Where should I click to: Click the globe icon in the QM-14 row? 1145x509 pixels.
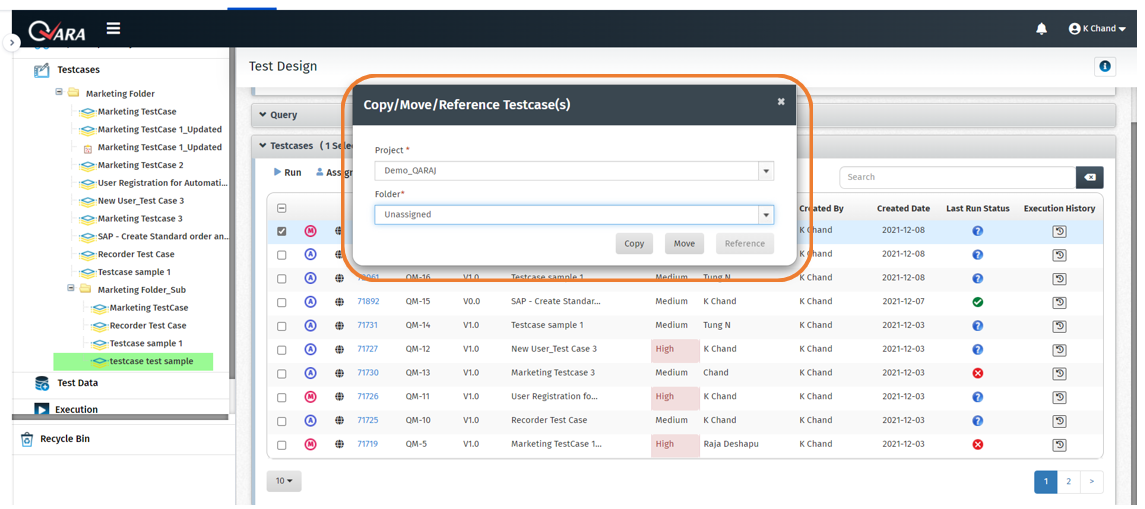[339, 326]
